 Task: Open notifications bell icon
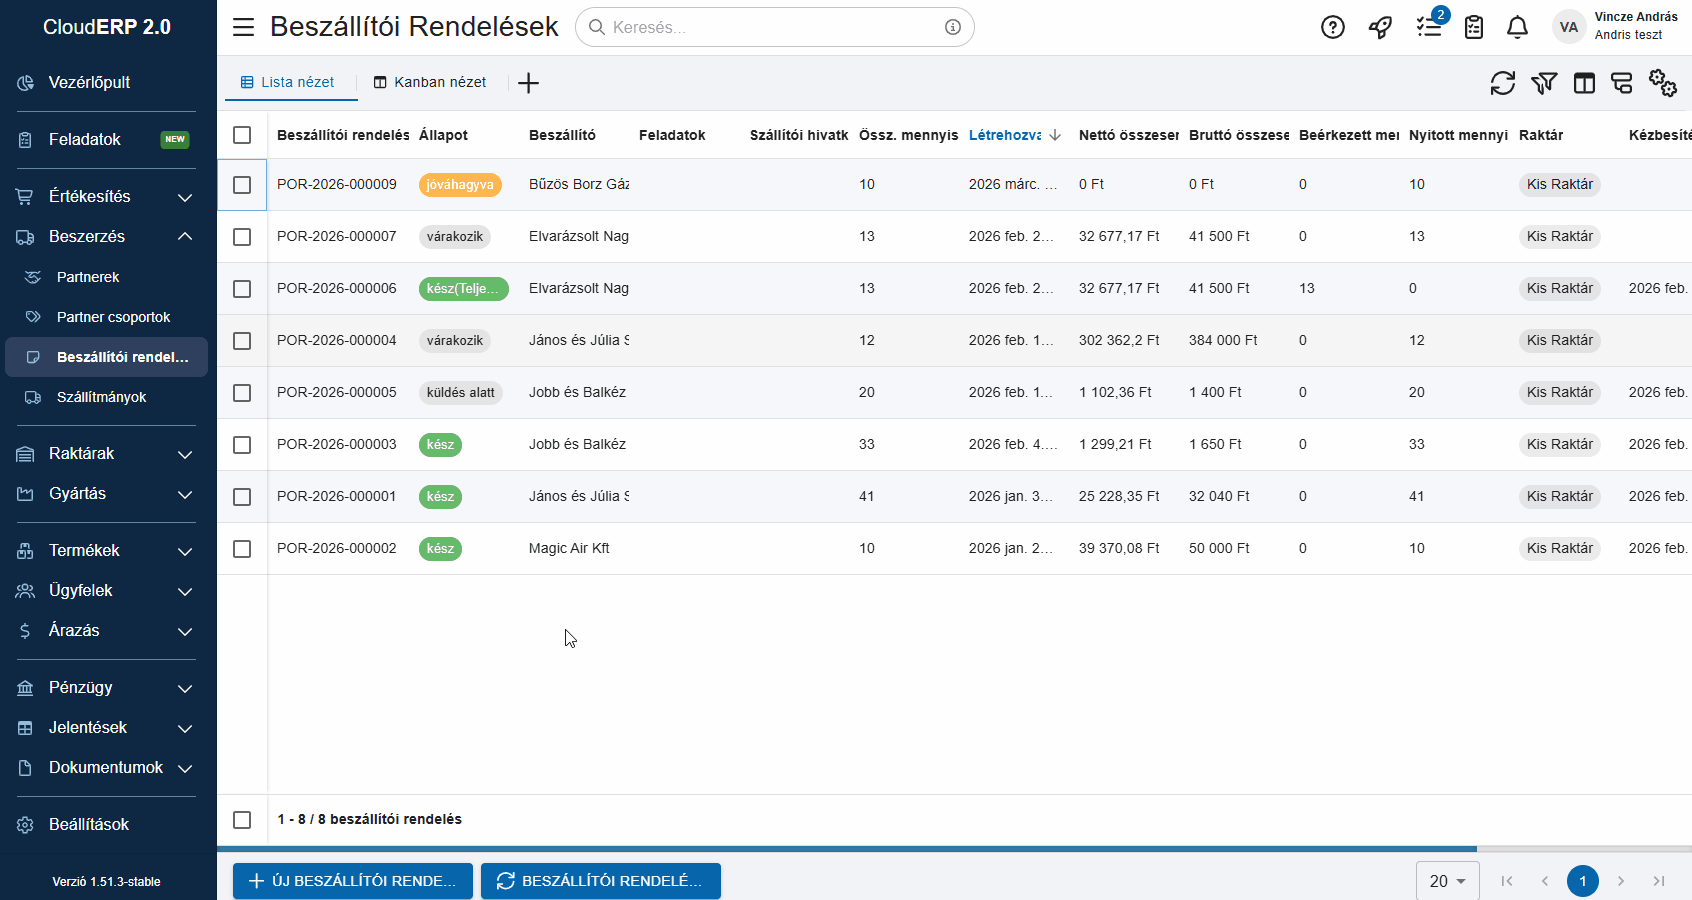[x=1517, y=27]
